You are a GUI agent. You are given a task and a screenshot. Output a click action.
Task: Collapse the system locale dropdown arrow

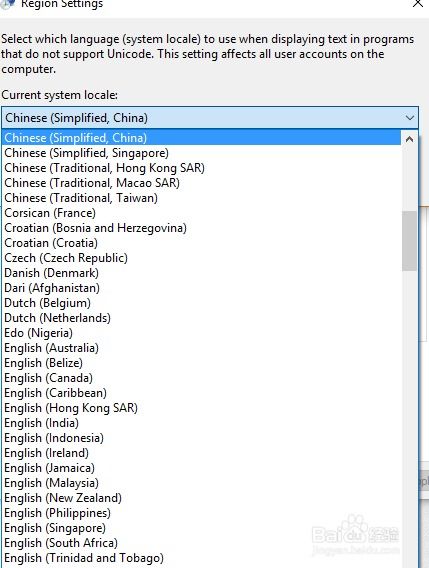coord(410,118)
